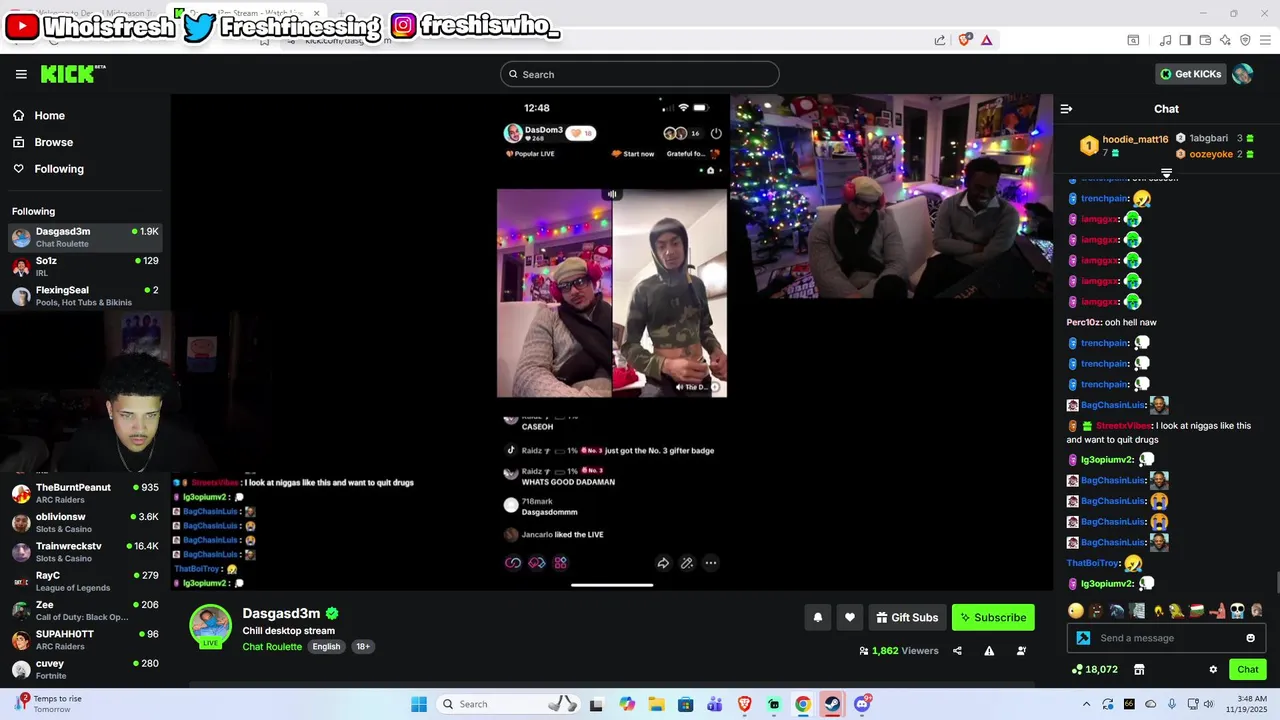The image size is (1280, 720).
Task: Open Trainwreckstv recommended channel
Action: click(x=85, y=552)
